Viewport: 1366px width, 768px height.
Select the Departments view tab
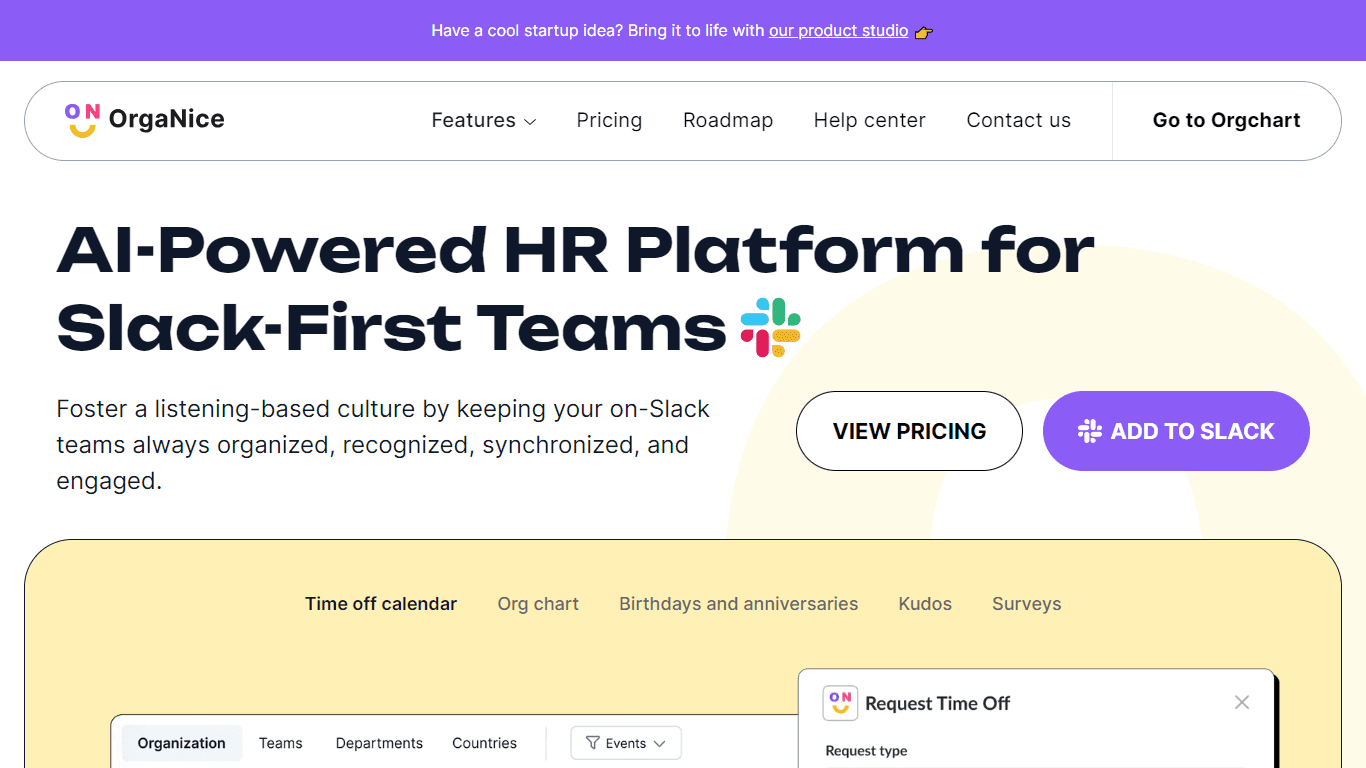point(379,743)
